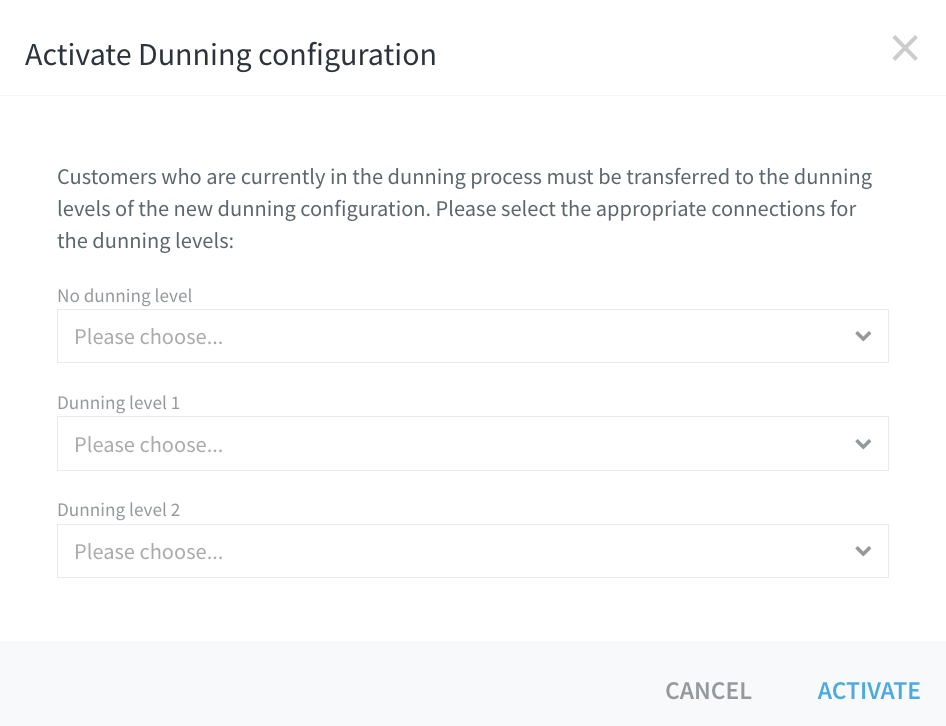Click the 'Activate Dunning configuration' title
This screenshot has height=726, width=946.
coord(230,55)
